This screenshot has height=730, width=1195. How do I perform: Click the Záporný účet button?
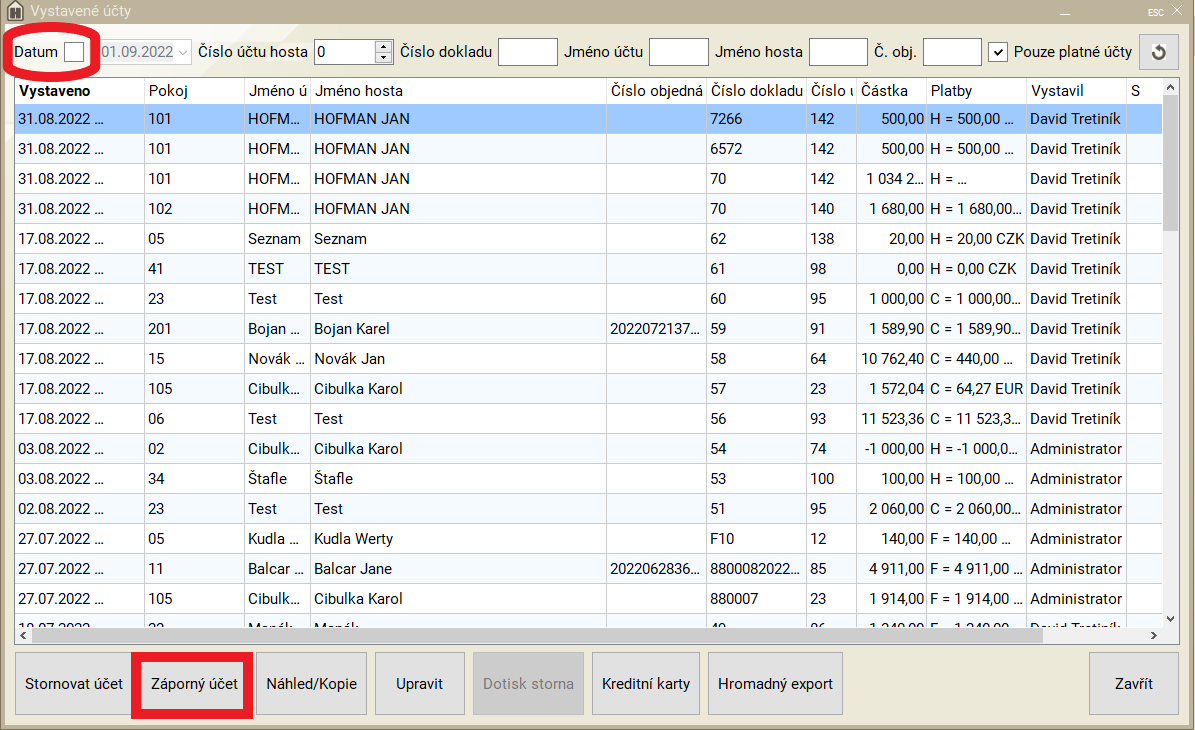[194, 684]
